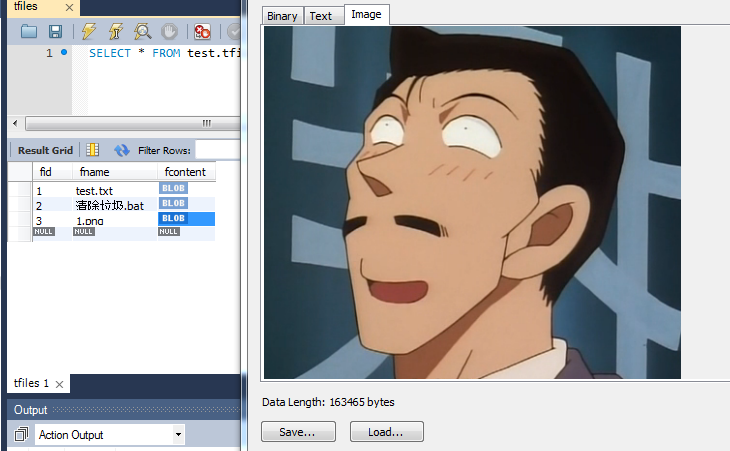The height and width of the screenshot is (451, 730).
Task: Click the fname column header
Action: pos(115,172)
